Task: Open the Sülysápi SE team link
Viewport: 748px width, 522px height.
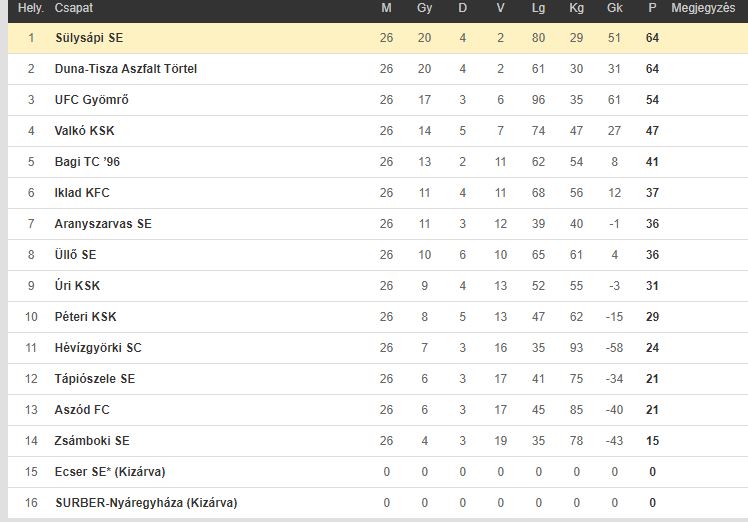Action: [89, 38]
